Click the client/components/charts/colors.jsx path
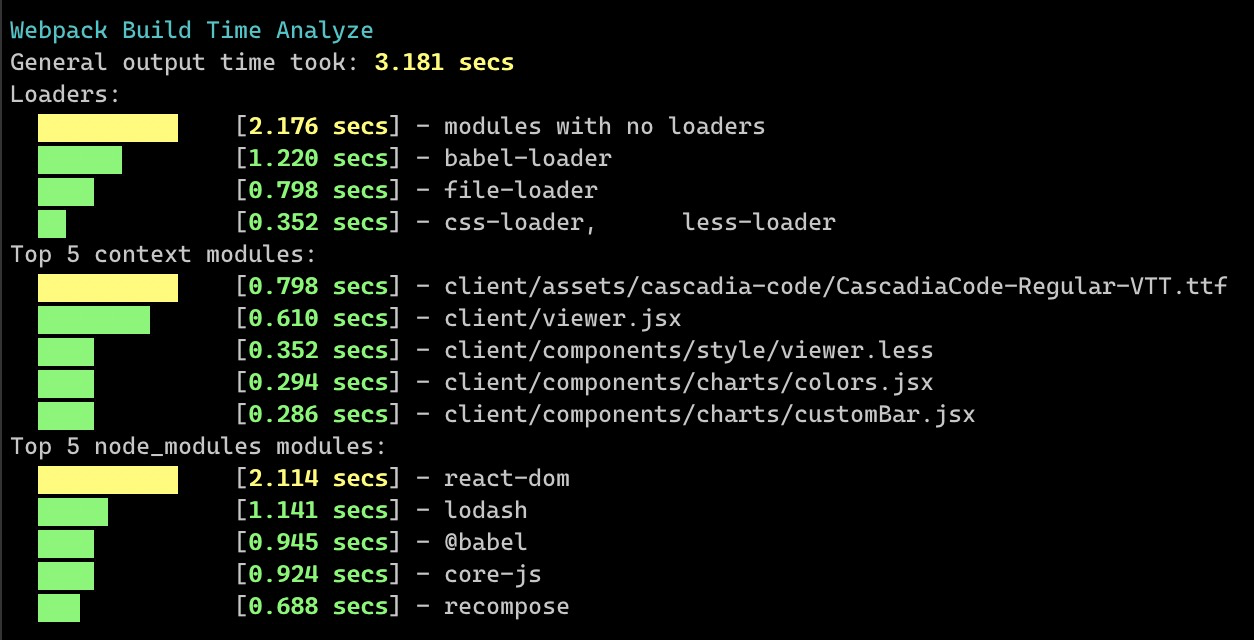 [689, 383]
